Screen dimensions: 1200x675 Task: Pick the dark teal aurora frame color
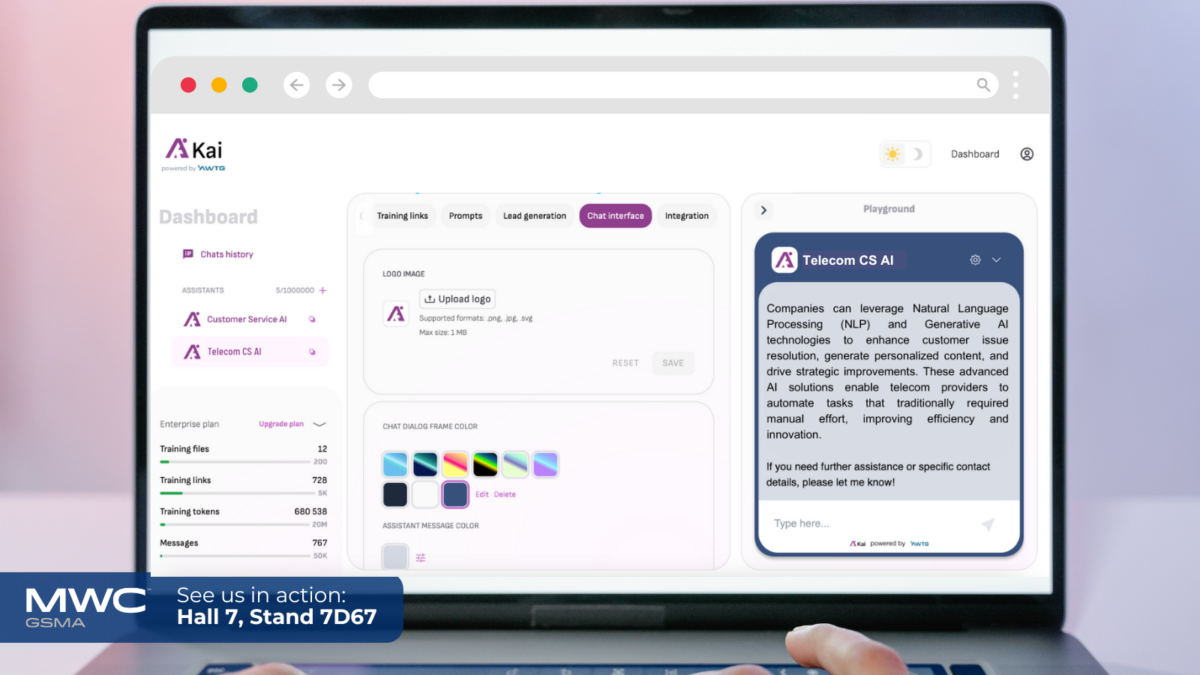pyautogui.click(x=426, y=465)
